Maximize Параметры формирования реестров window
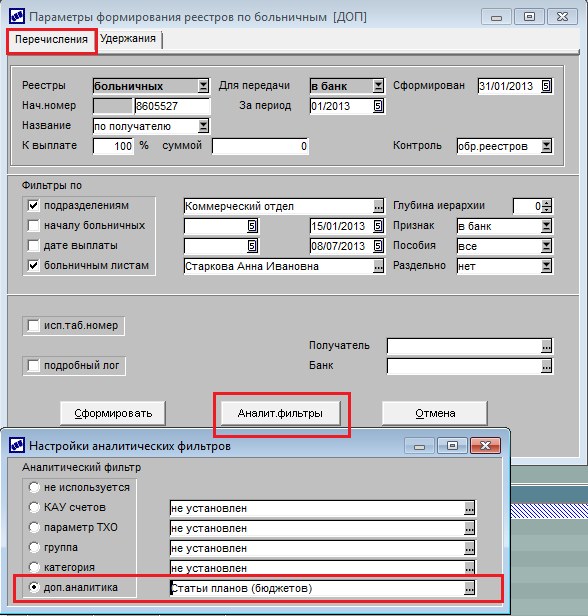This screenshot has width=588, height=616. pos(529,16)
